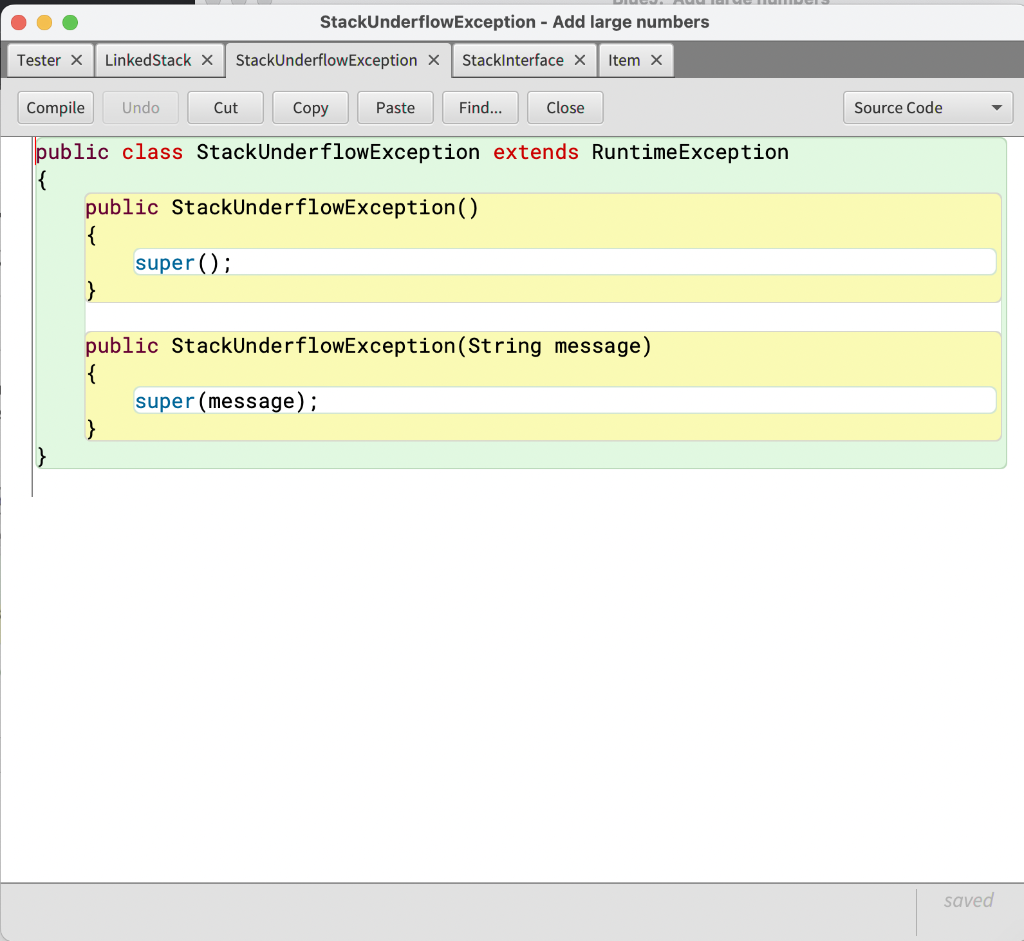The height and width of the screenshot is (941, 1024).
Task: Select the StackInterface tab
Action: pos(512,60)
